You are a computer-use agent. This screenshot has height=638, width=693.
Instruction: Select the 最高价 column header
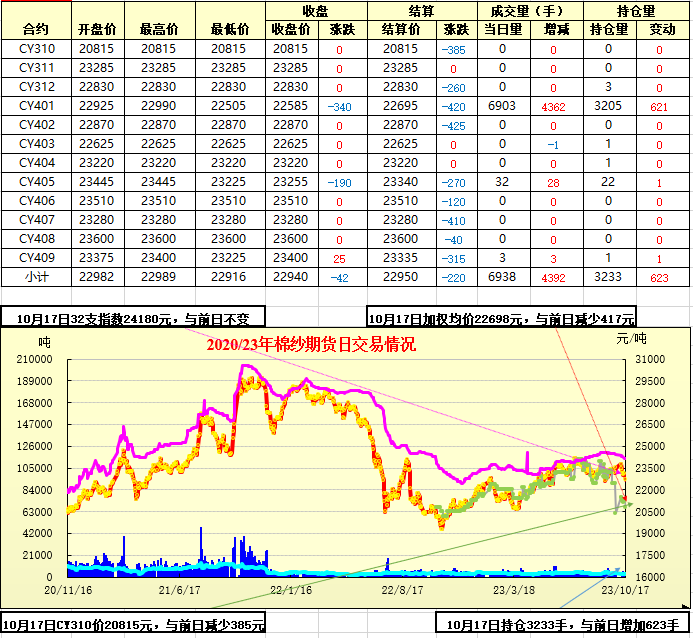pos(161,29)
